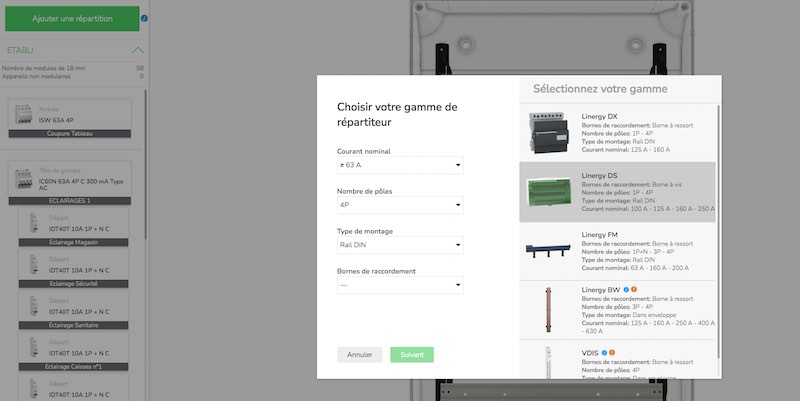Click the gamme list scrollbar
This screenshot has width=800, height=401.
719,230
